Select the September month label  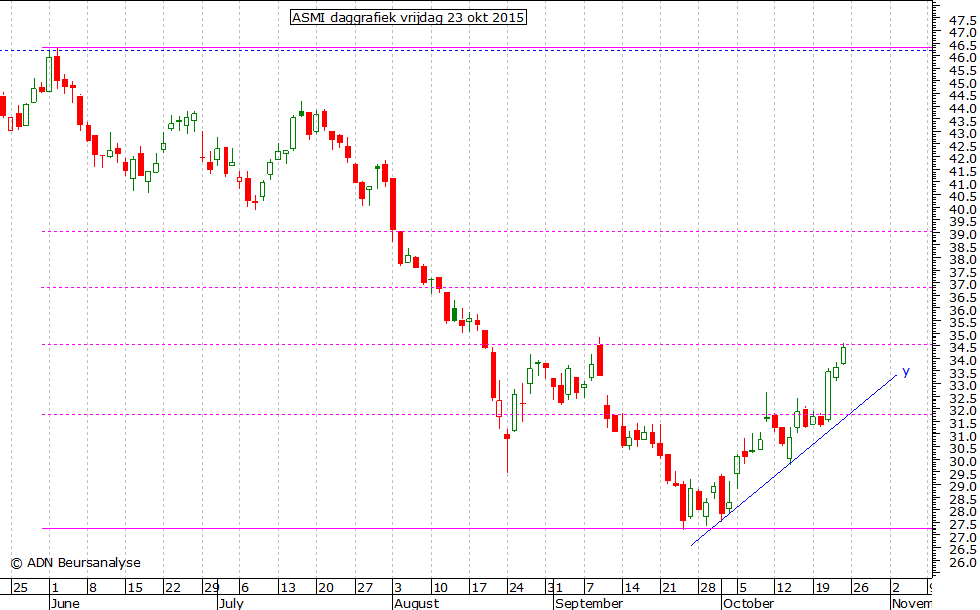coord(589,603)
